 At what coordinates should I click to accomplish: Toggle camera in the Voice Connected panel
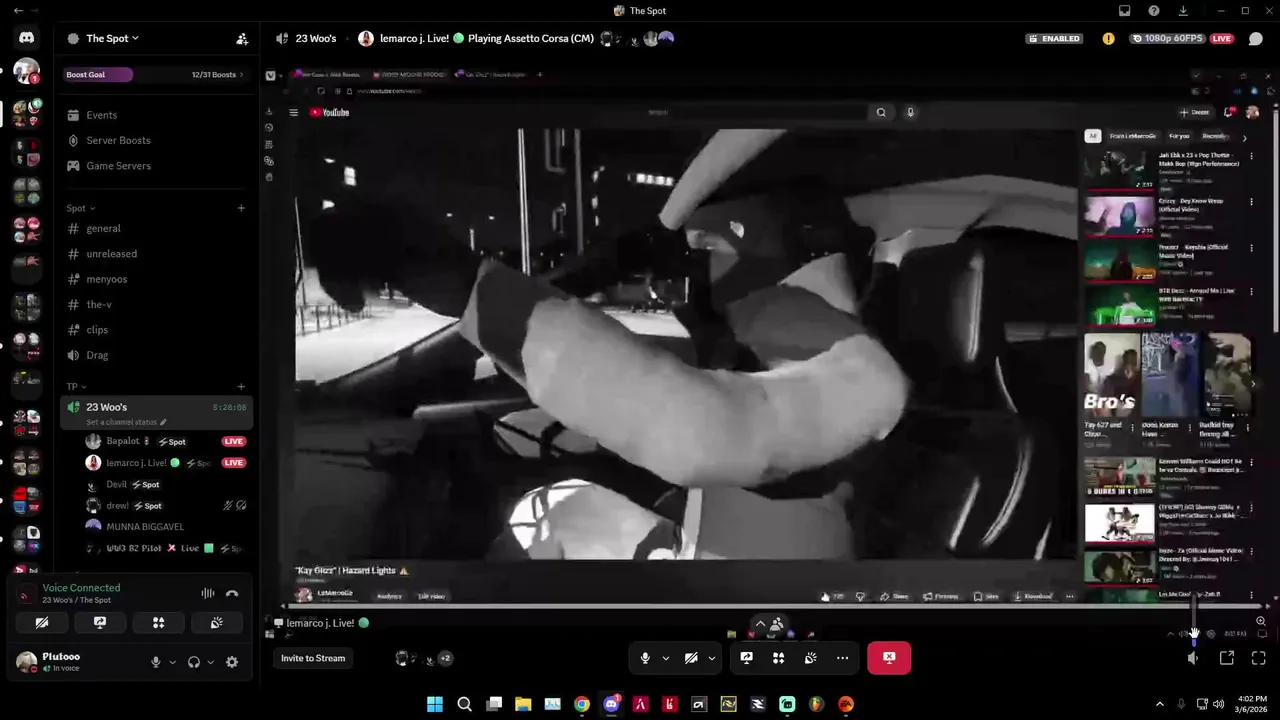click(41, 623)
